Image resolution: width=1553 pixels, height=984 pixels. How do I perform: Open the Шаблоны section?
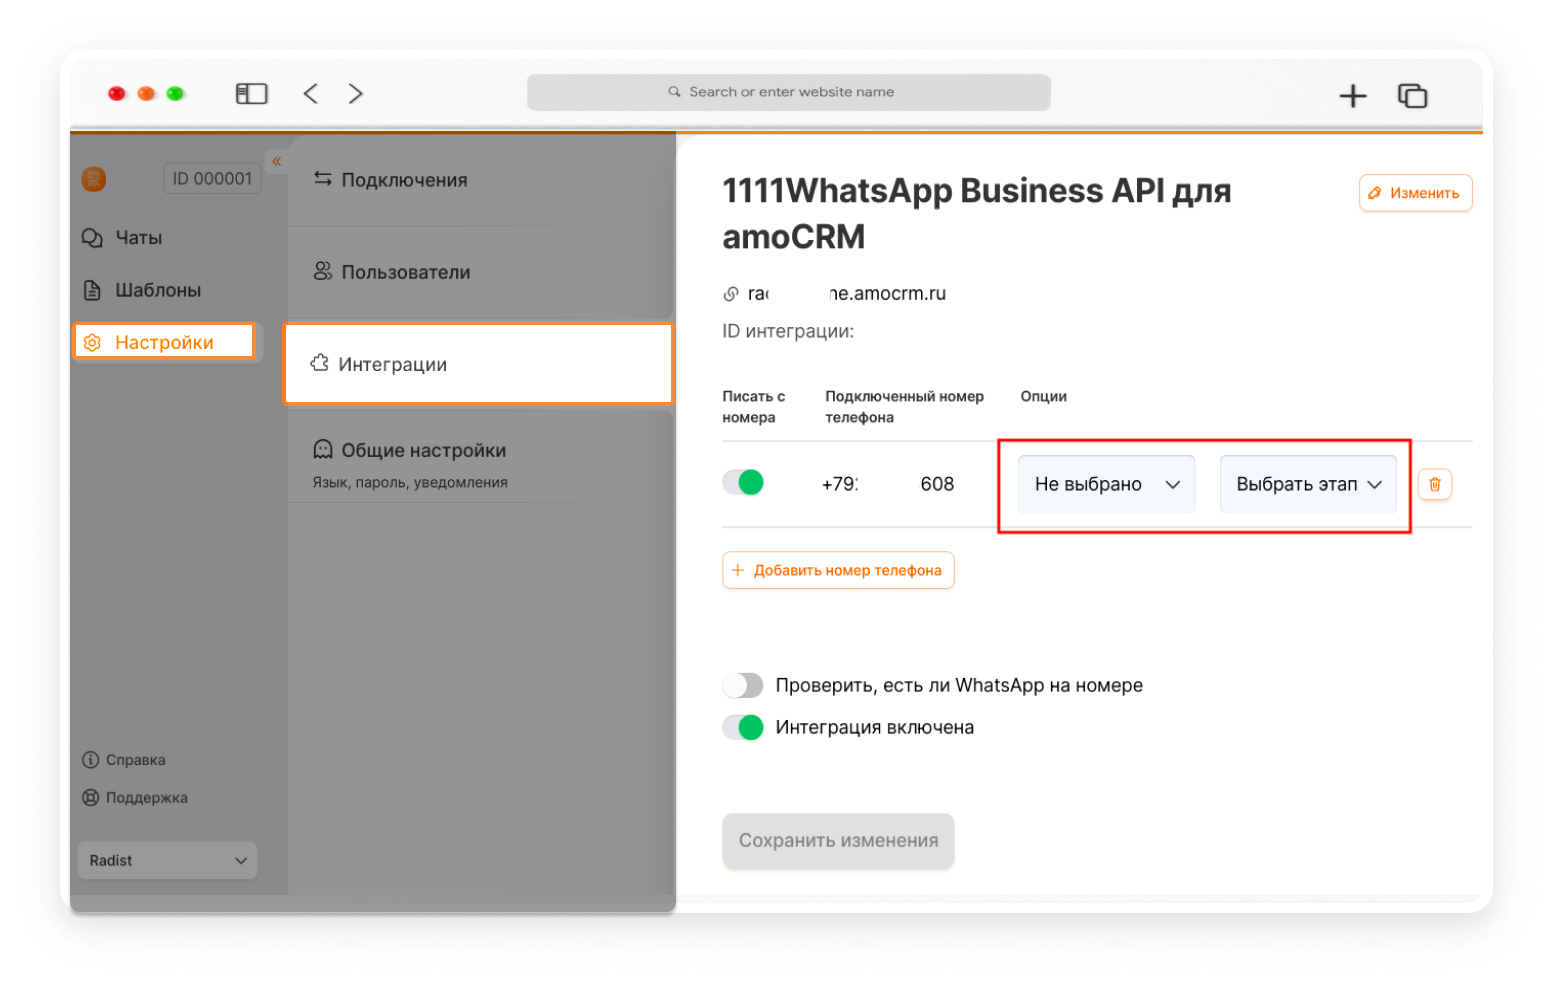pyautogui.click(x=141, y=290)
